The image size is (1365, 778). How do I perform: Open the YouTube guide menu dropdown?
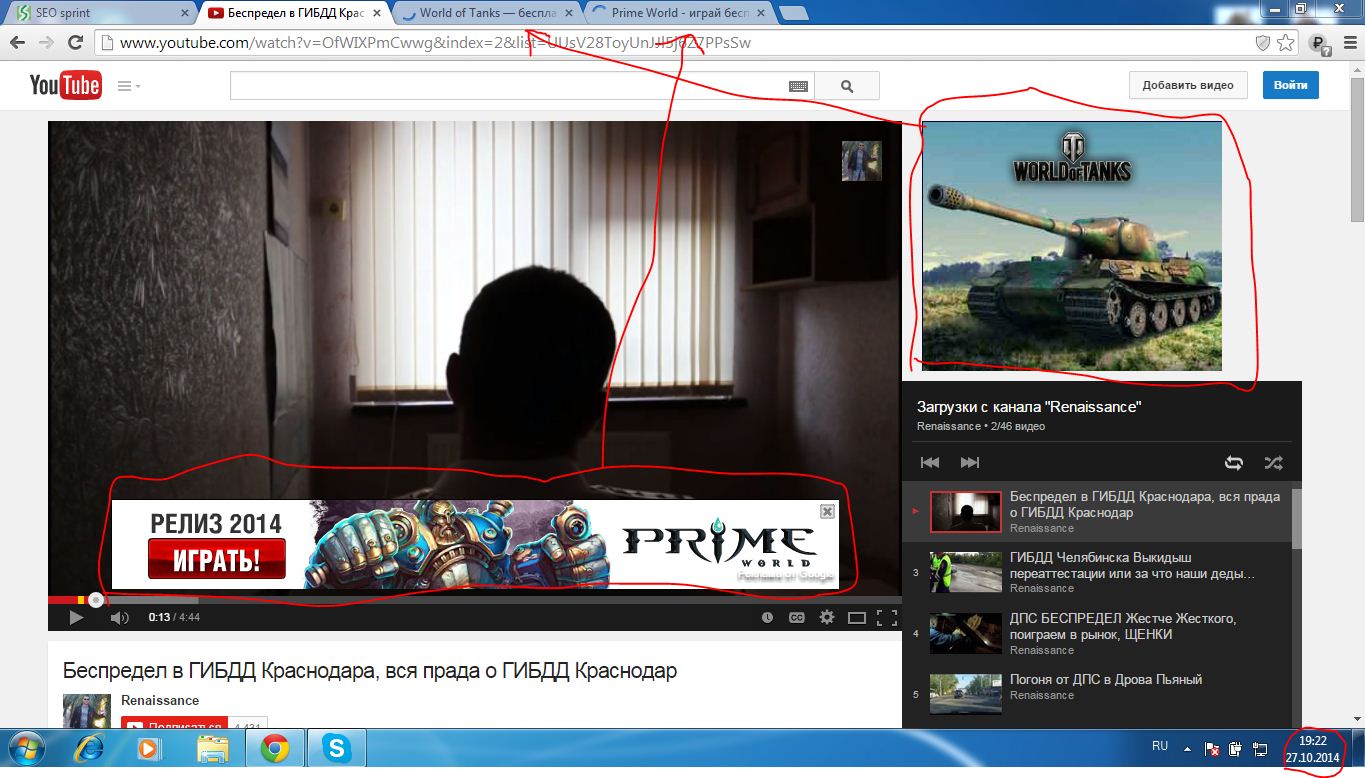pos(129,86)
